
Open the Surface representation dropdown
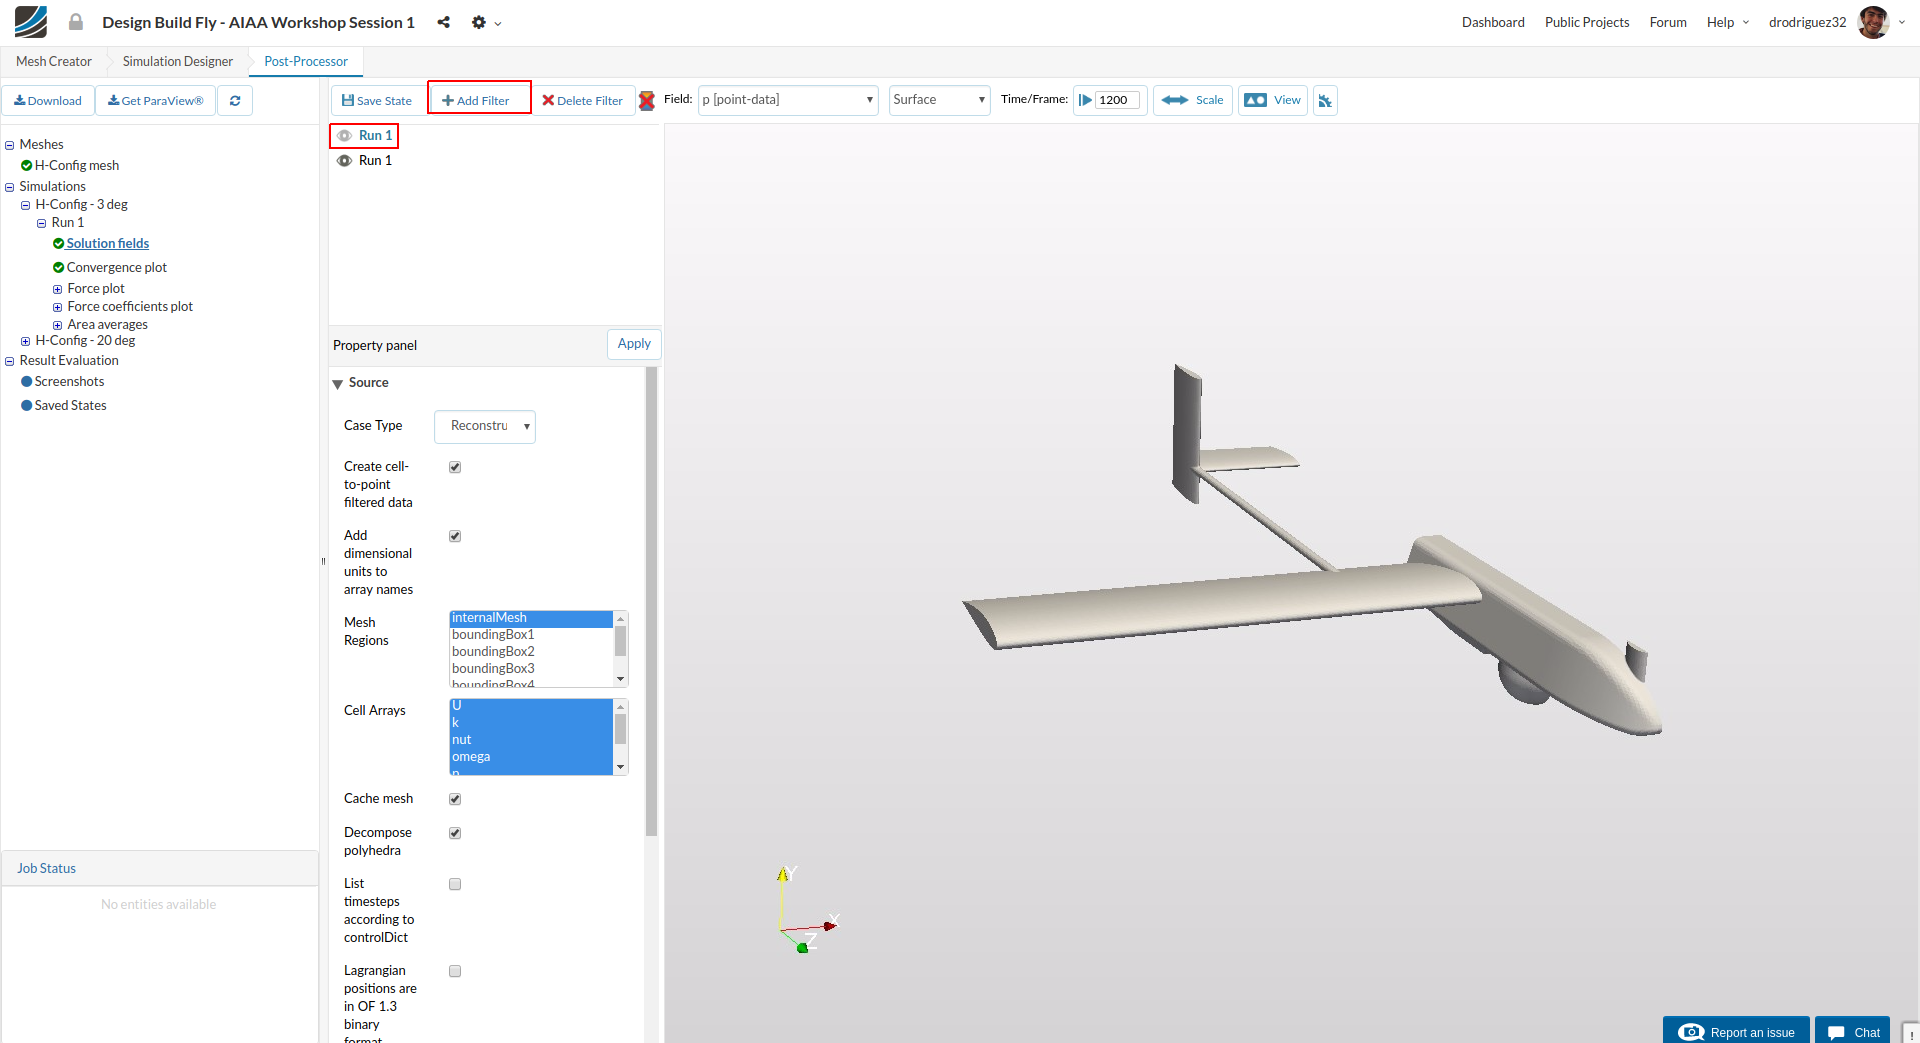(x=939, y=100)
